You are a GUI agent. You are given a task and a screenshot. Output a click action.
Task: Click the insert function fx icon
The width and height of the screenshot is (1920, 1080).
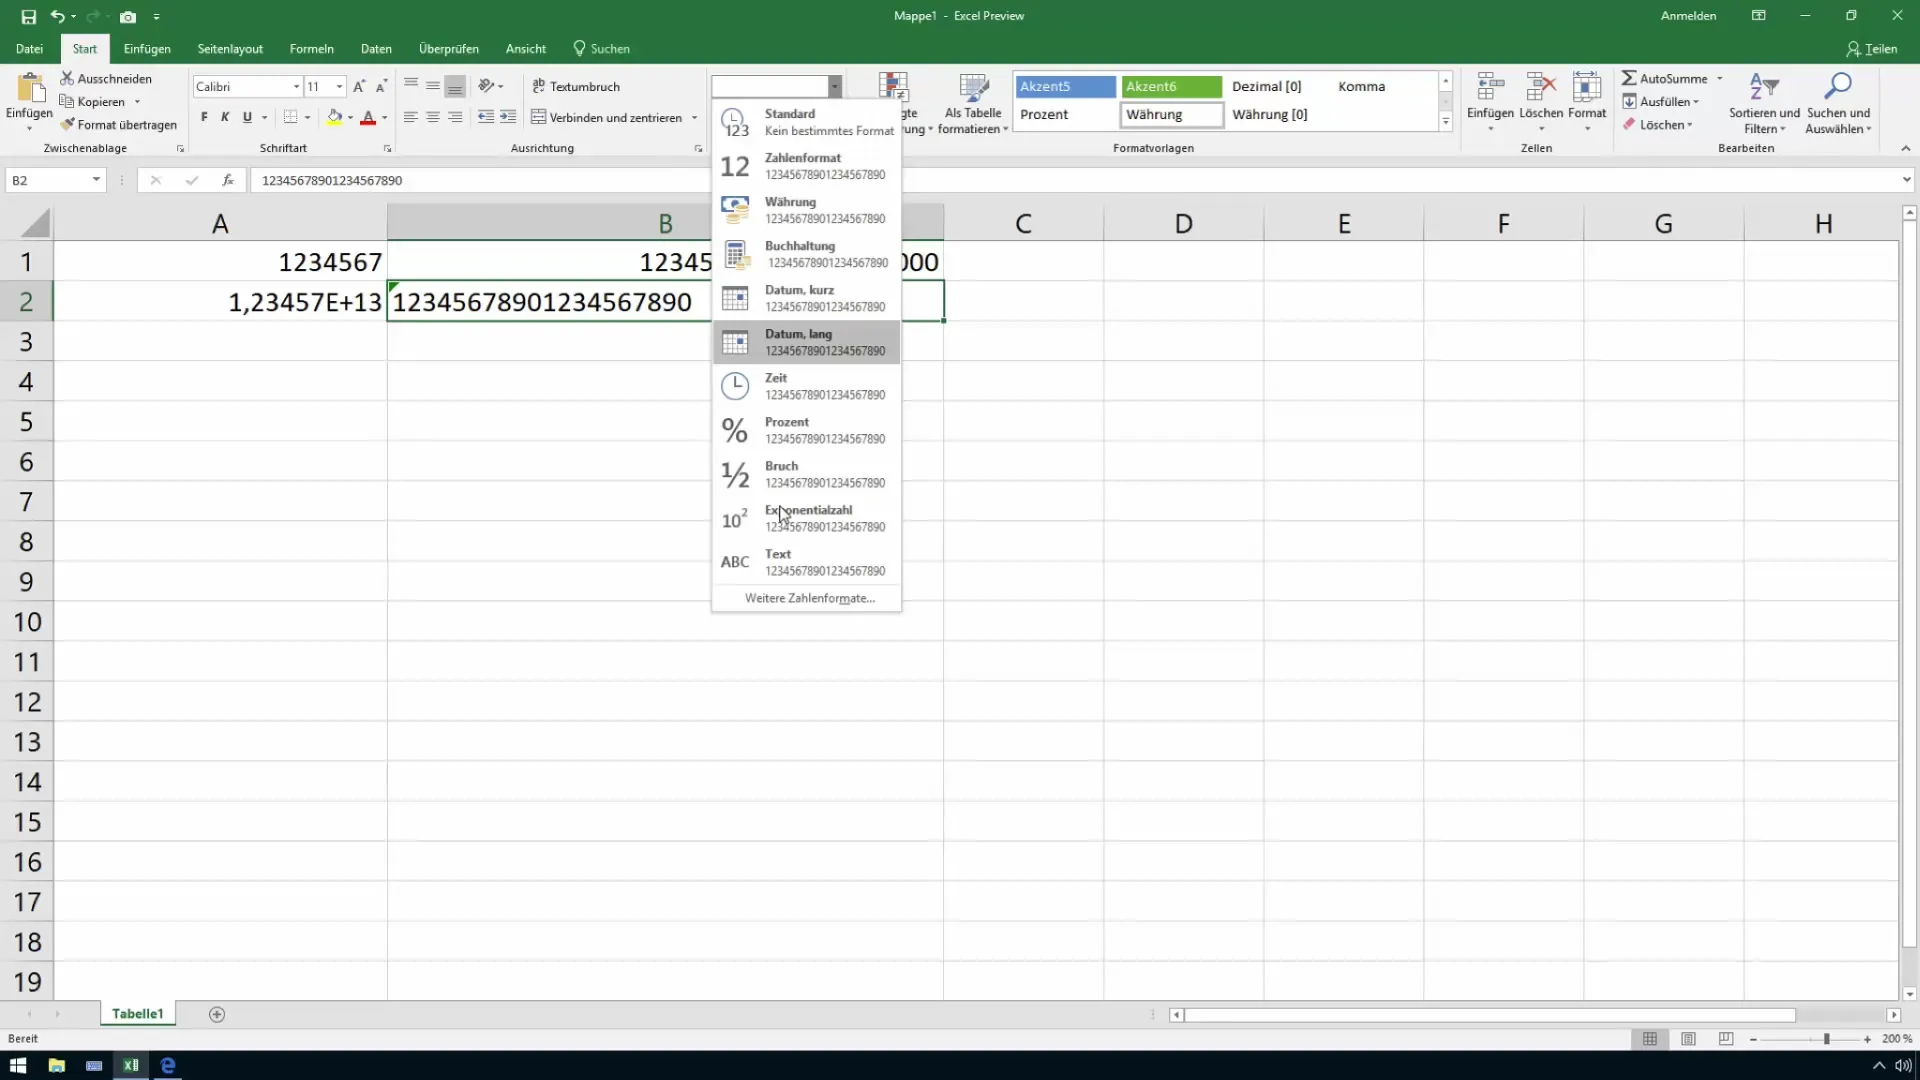[x=228, y=180]
